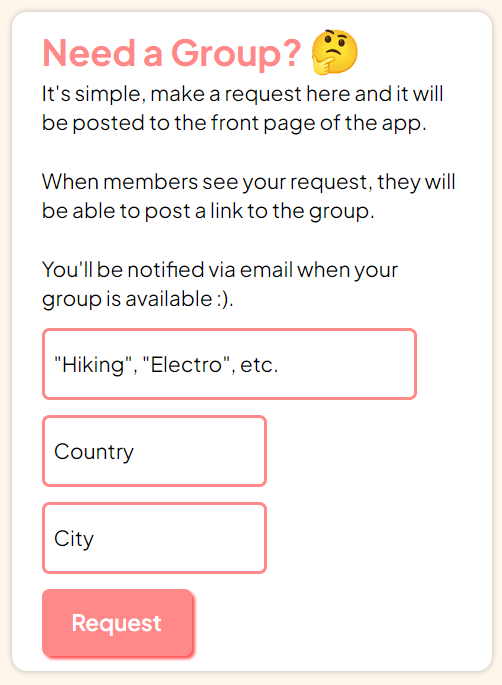The image size is (502, 685).
Task: Click the "be able to post a link" line
Action: coord(208,211)
